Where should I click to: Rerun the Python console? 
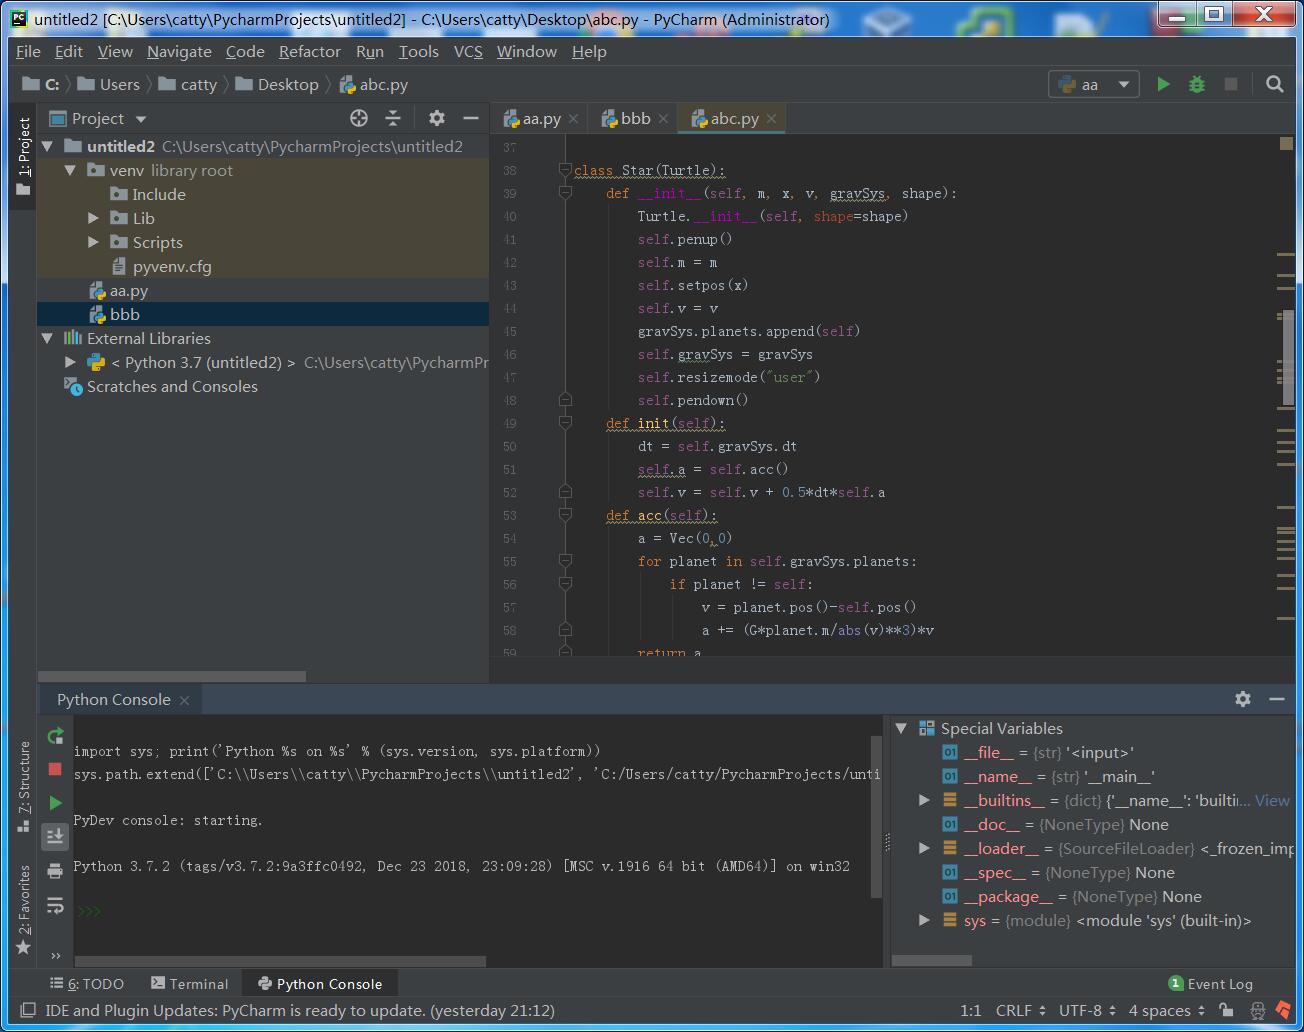(55, 737)
